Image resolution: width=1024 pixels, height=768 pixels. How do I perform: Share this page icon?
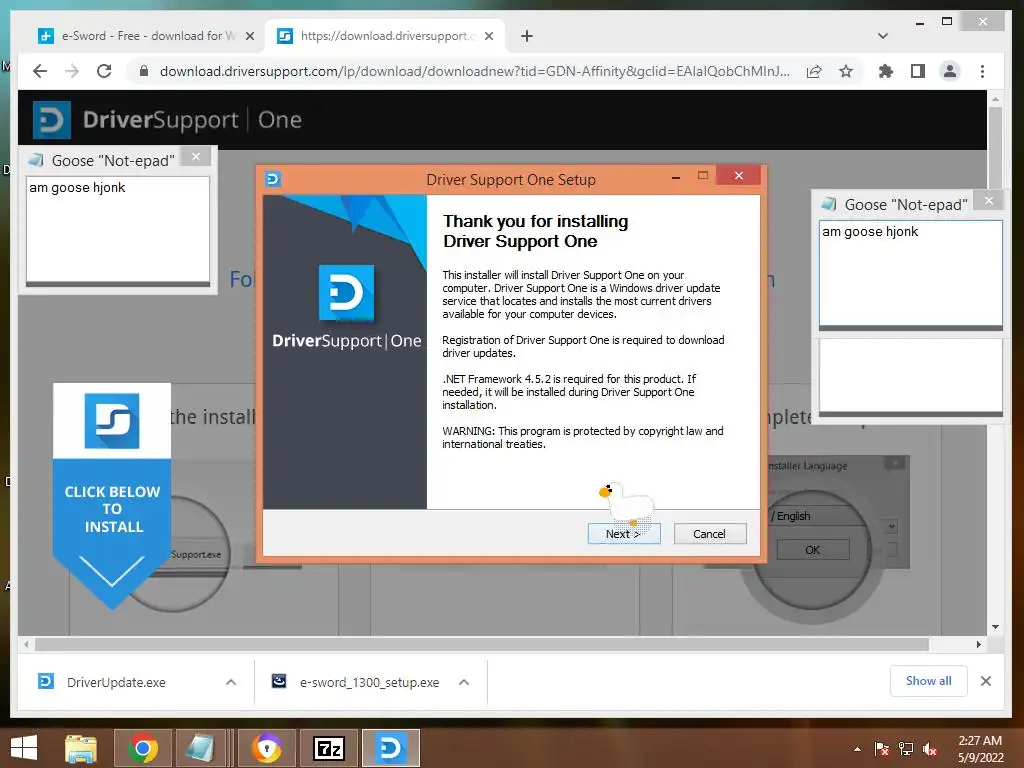click(x=814, y=71)
